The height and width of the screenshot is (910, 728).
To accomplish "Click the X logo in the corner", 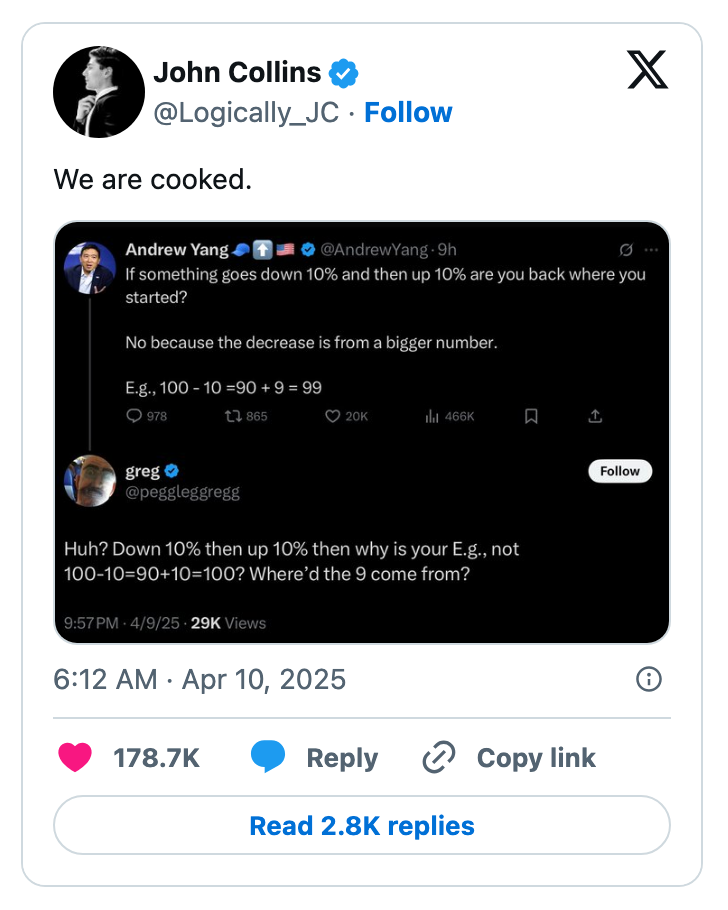I will coord(647,71).
